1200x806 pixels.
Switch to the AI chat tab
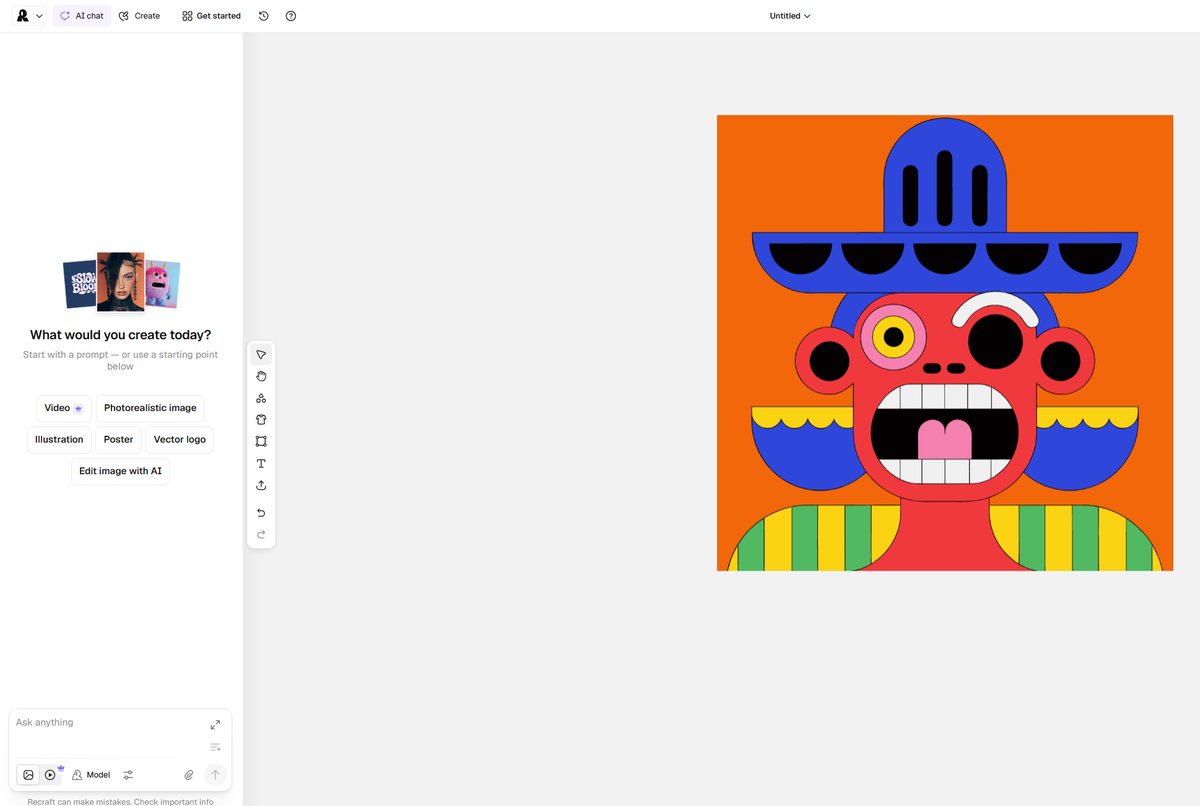pos(82,16)
